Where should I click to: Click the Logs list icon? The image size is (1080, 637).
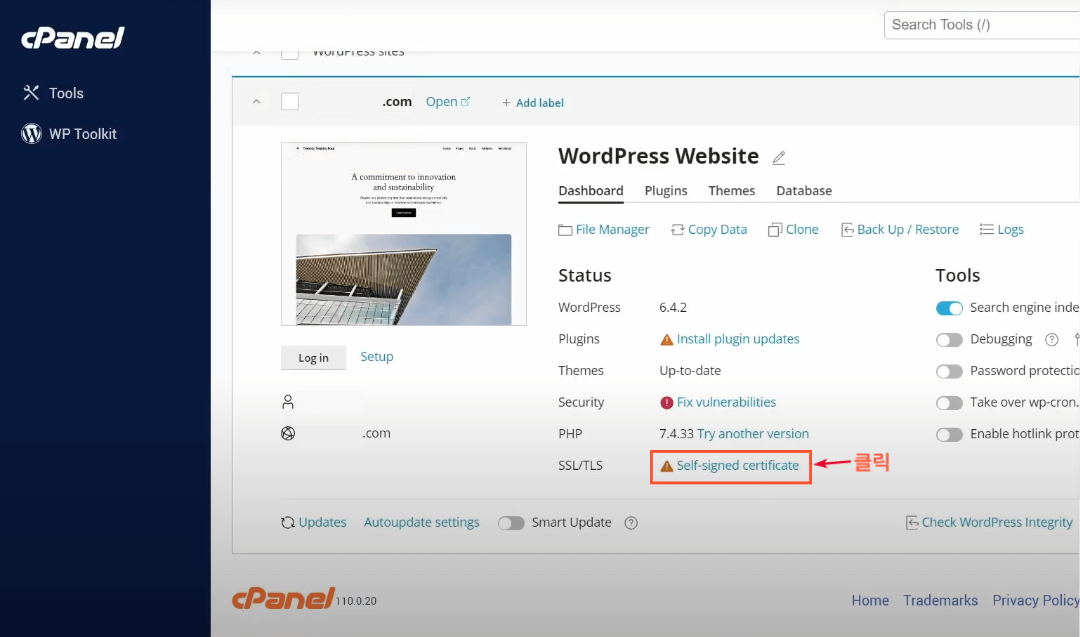[x=986, y=229]
